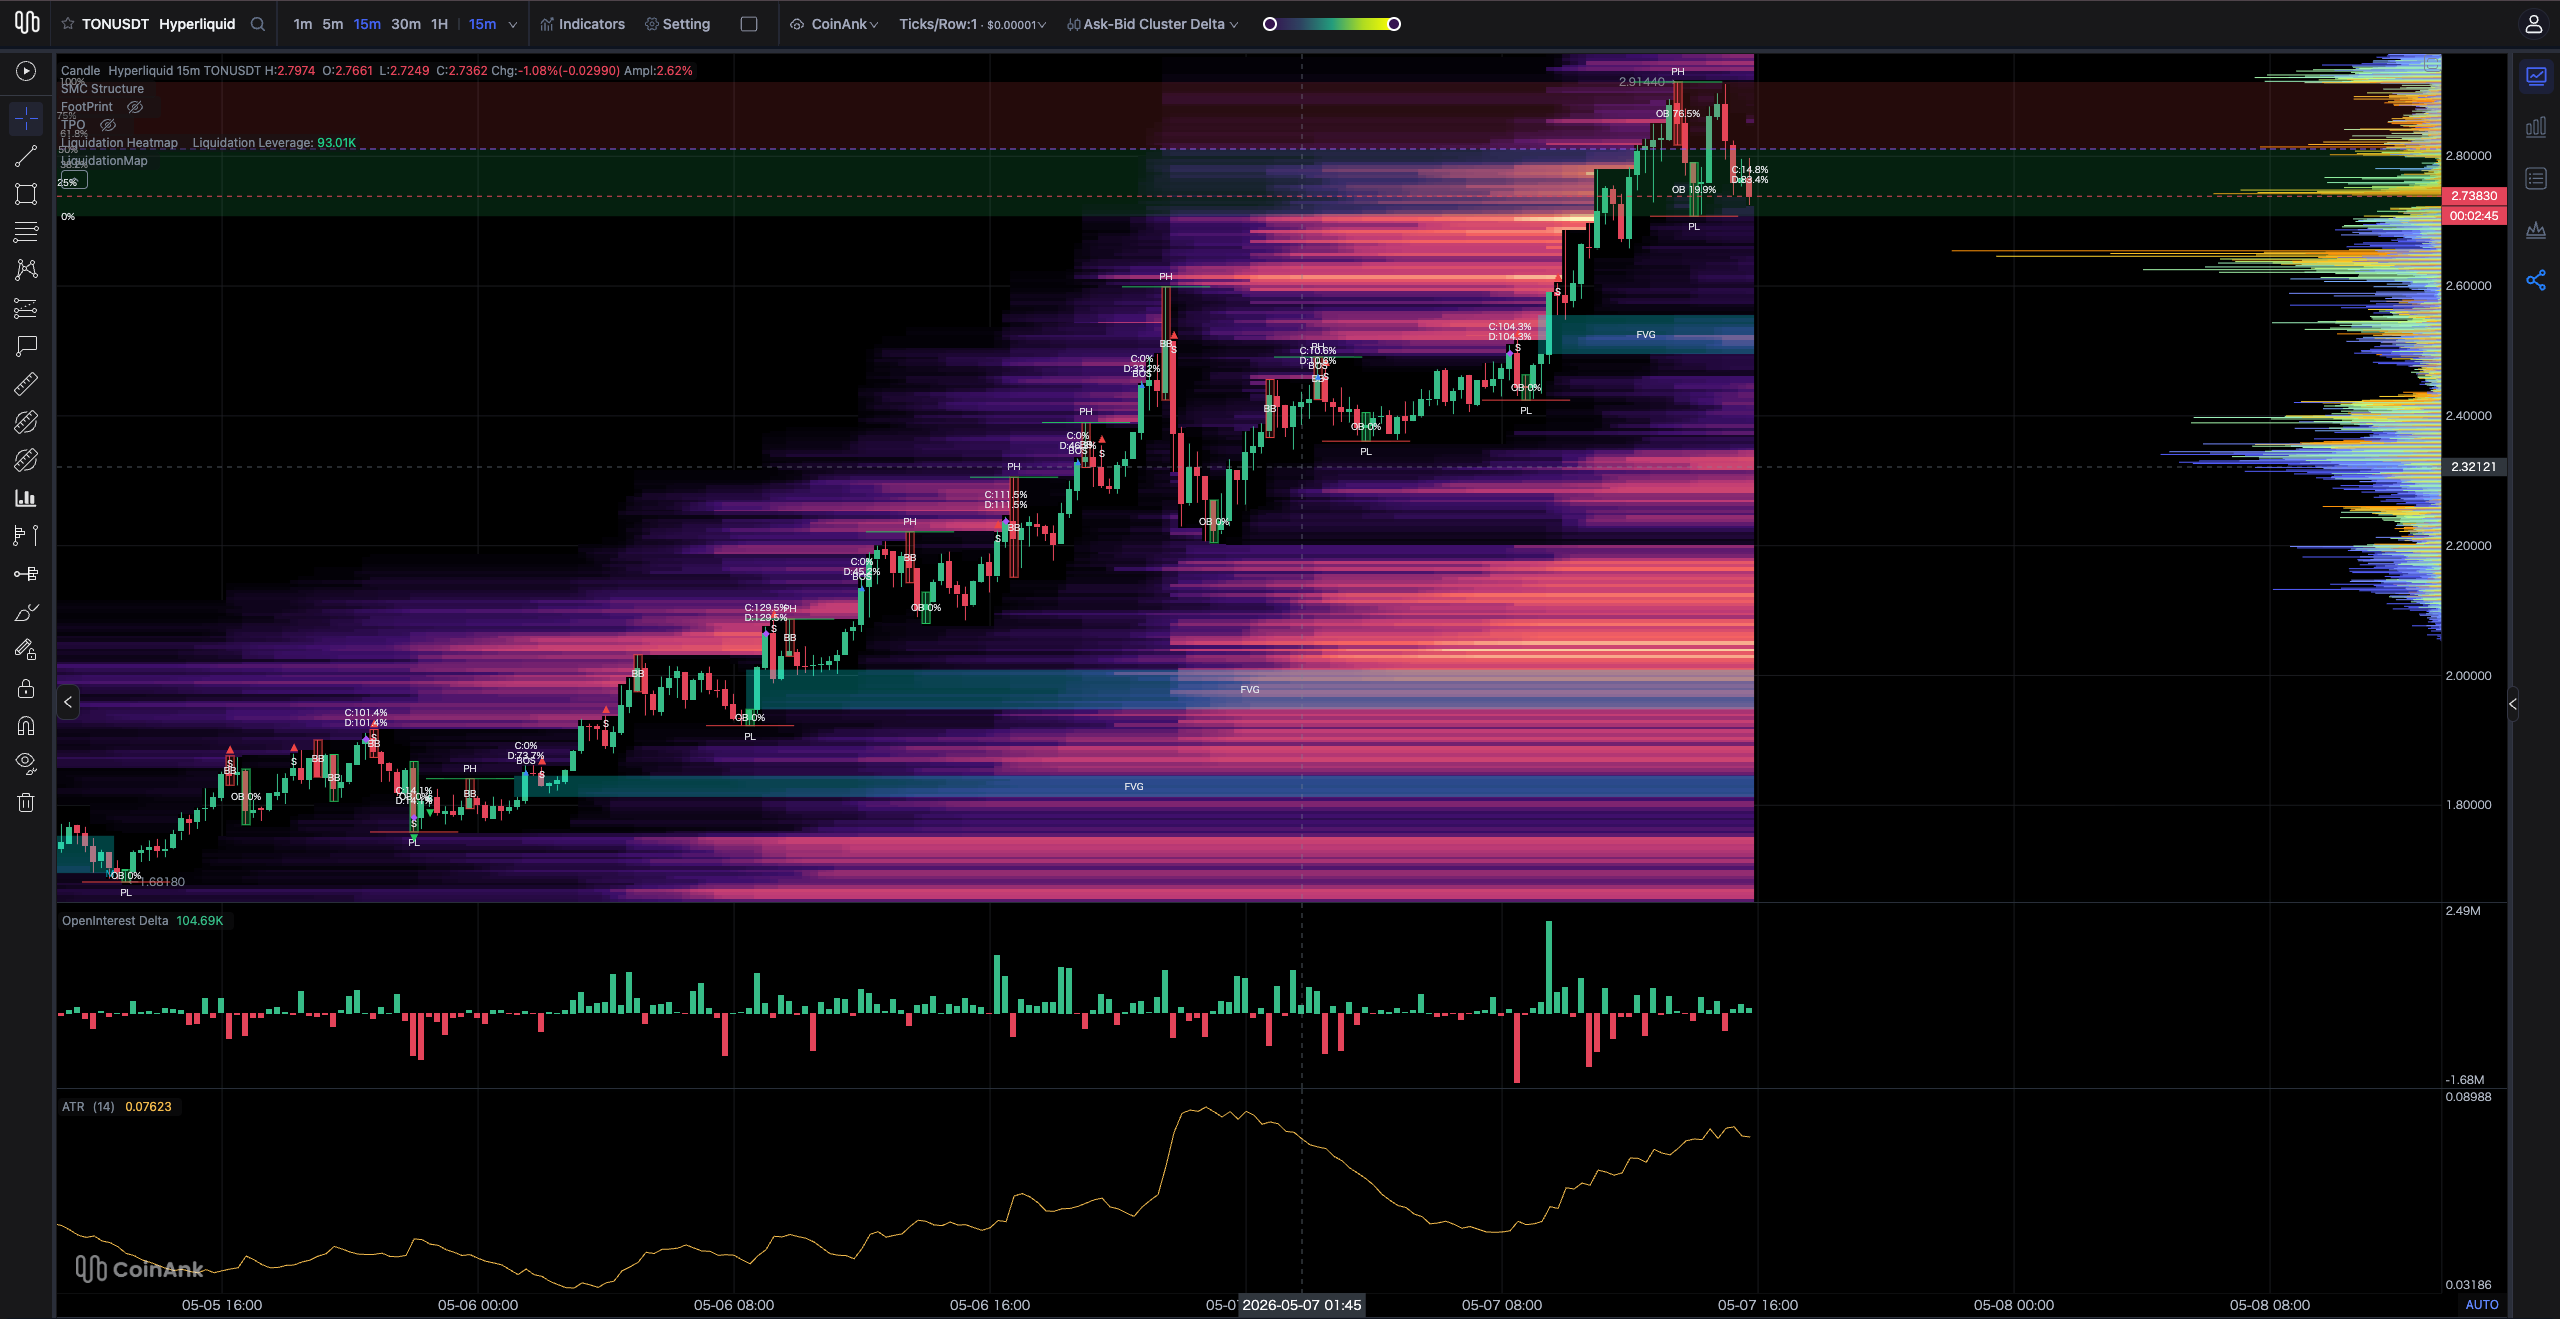Switch to 1H timeframe
Viewport: 2560px width, 1319px height.
pyautogui.click(x=439, y=24)
